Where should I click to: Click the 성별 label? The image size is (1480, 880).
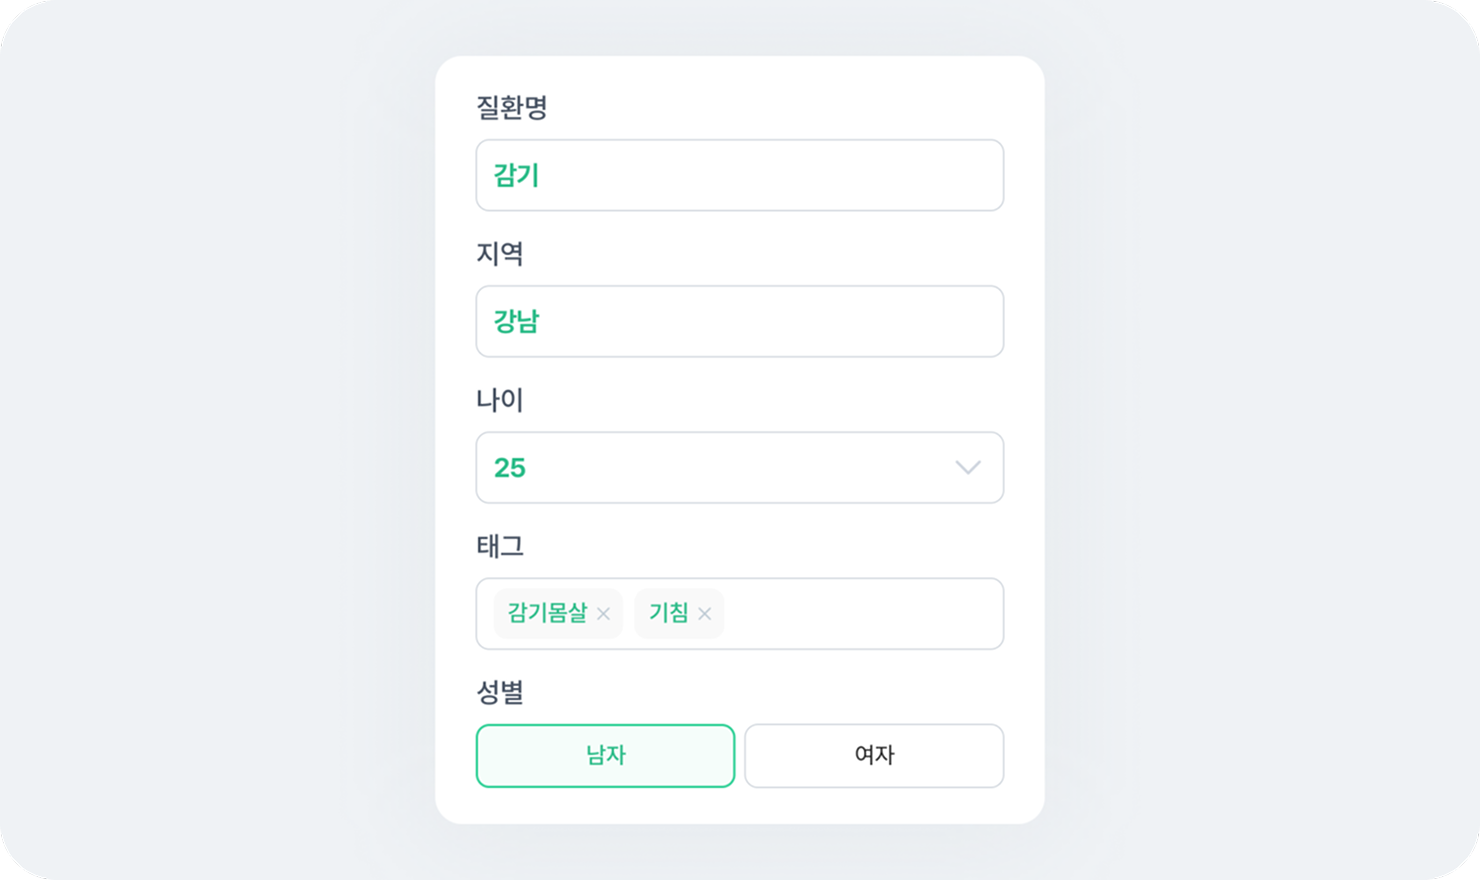[499, 691]
